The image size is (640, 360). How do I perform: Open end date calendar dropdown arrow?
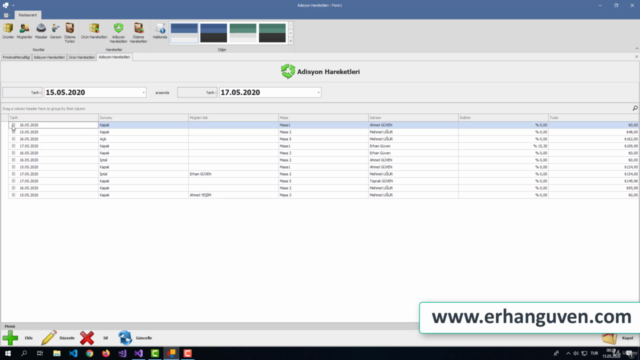click(x=318, y=93)
